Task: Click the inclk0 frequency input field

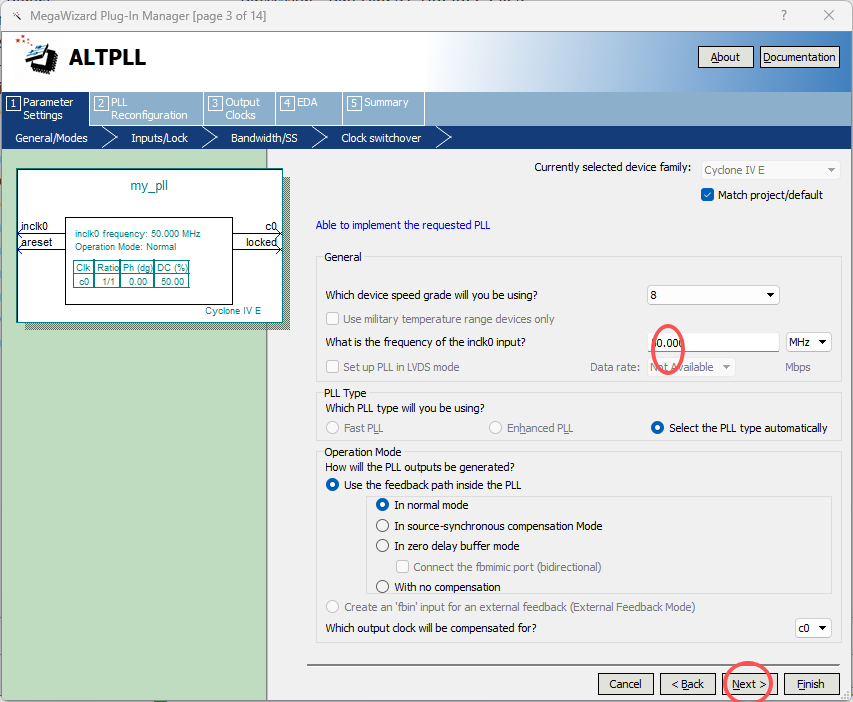Action: [x=713, y=342]
